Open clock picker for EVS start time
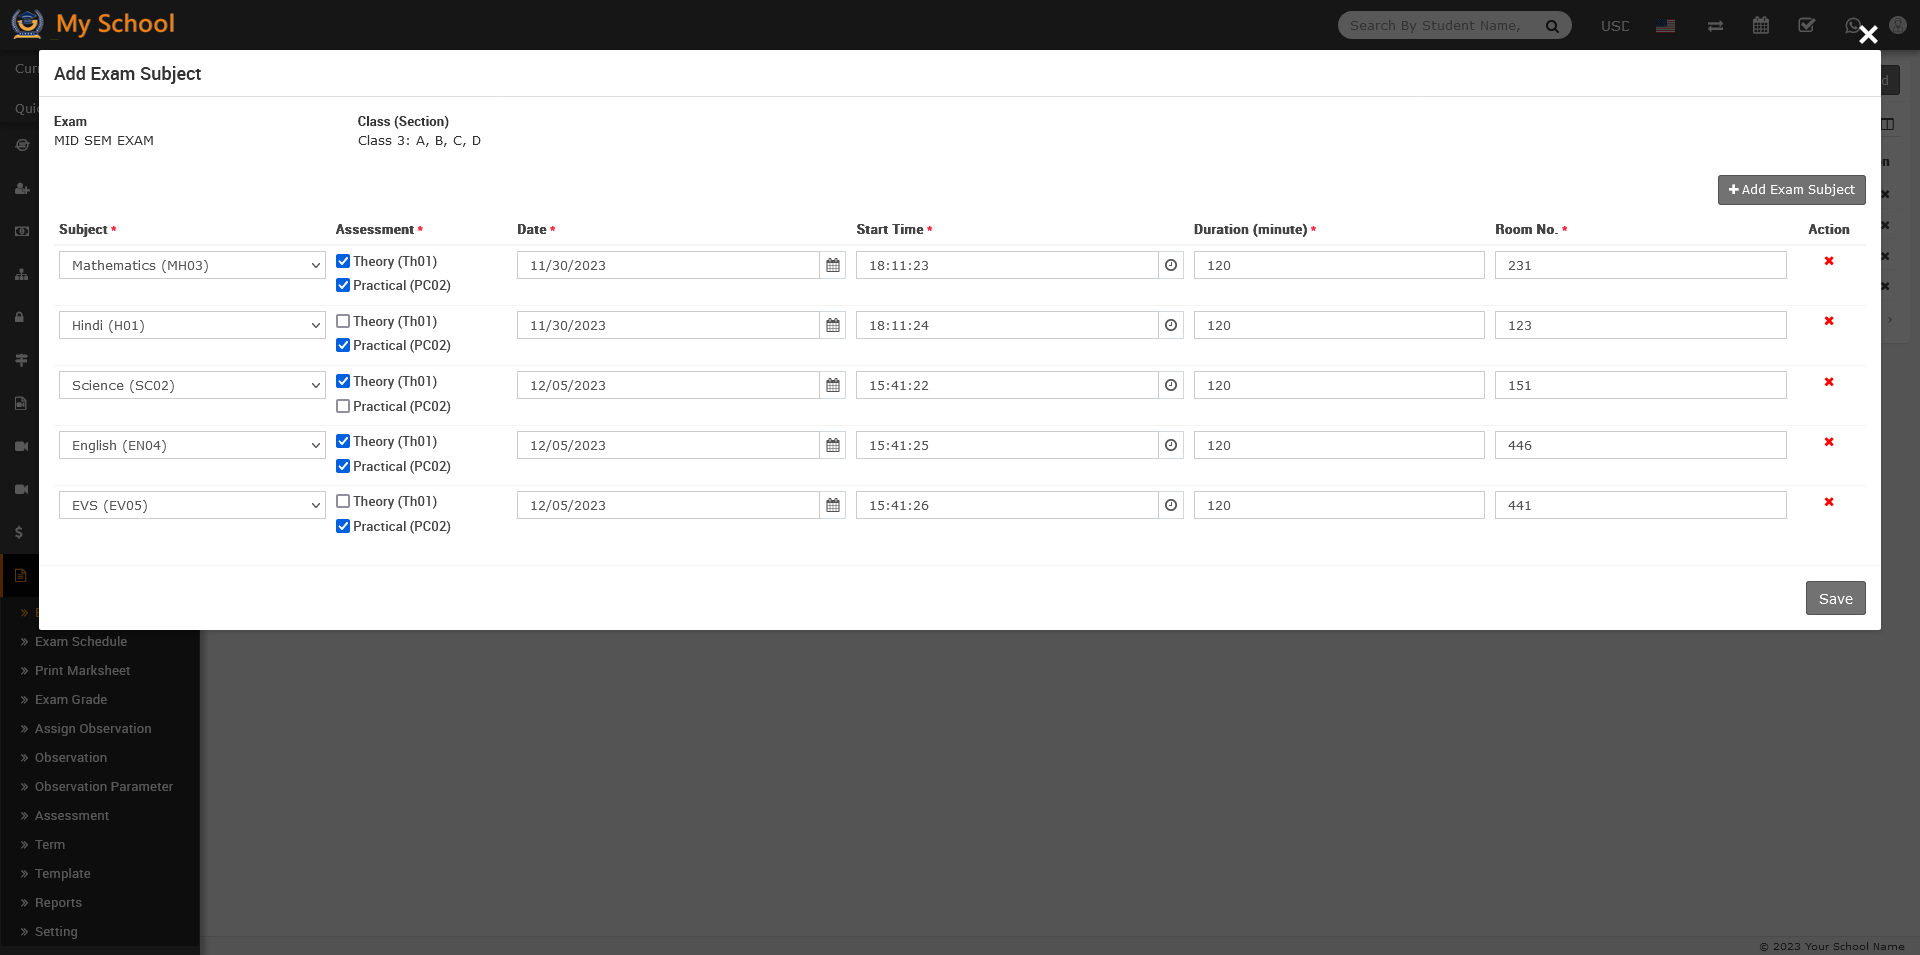The image size is (1920, 955). coord(1170,505)
